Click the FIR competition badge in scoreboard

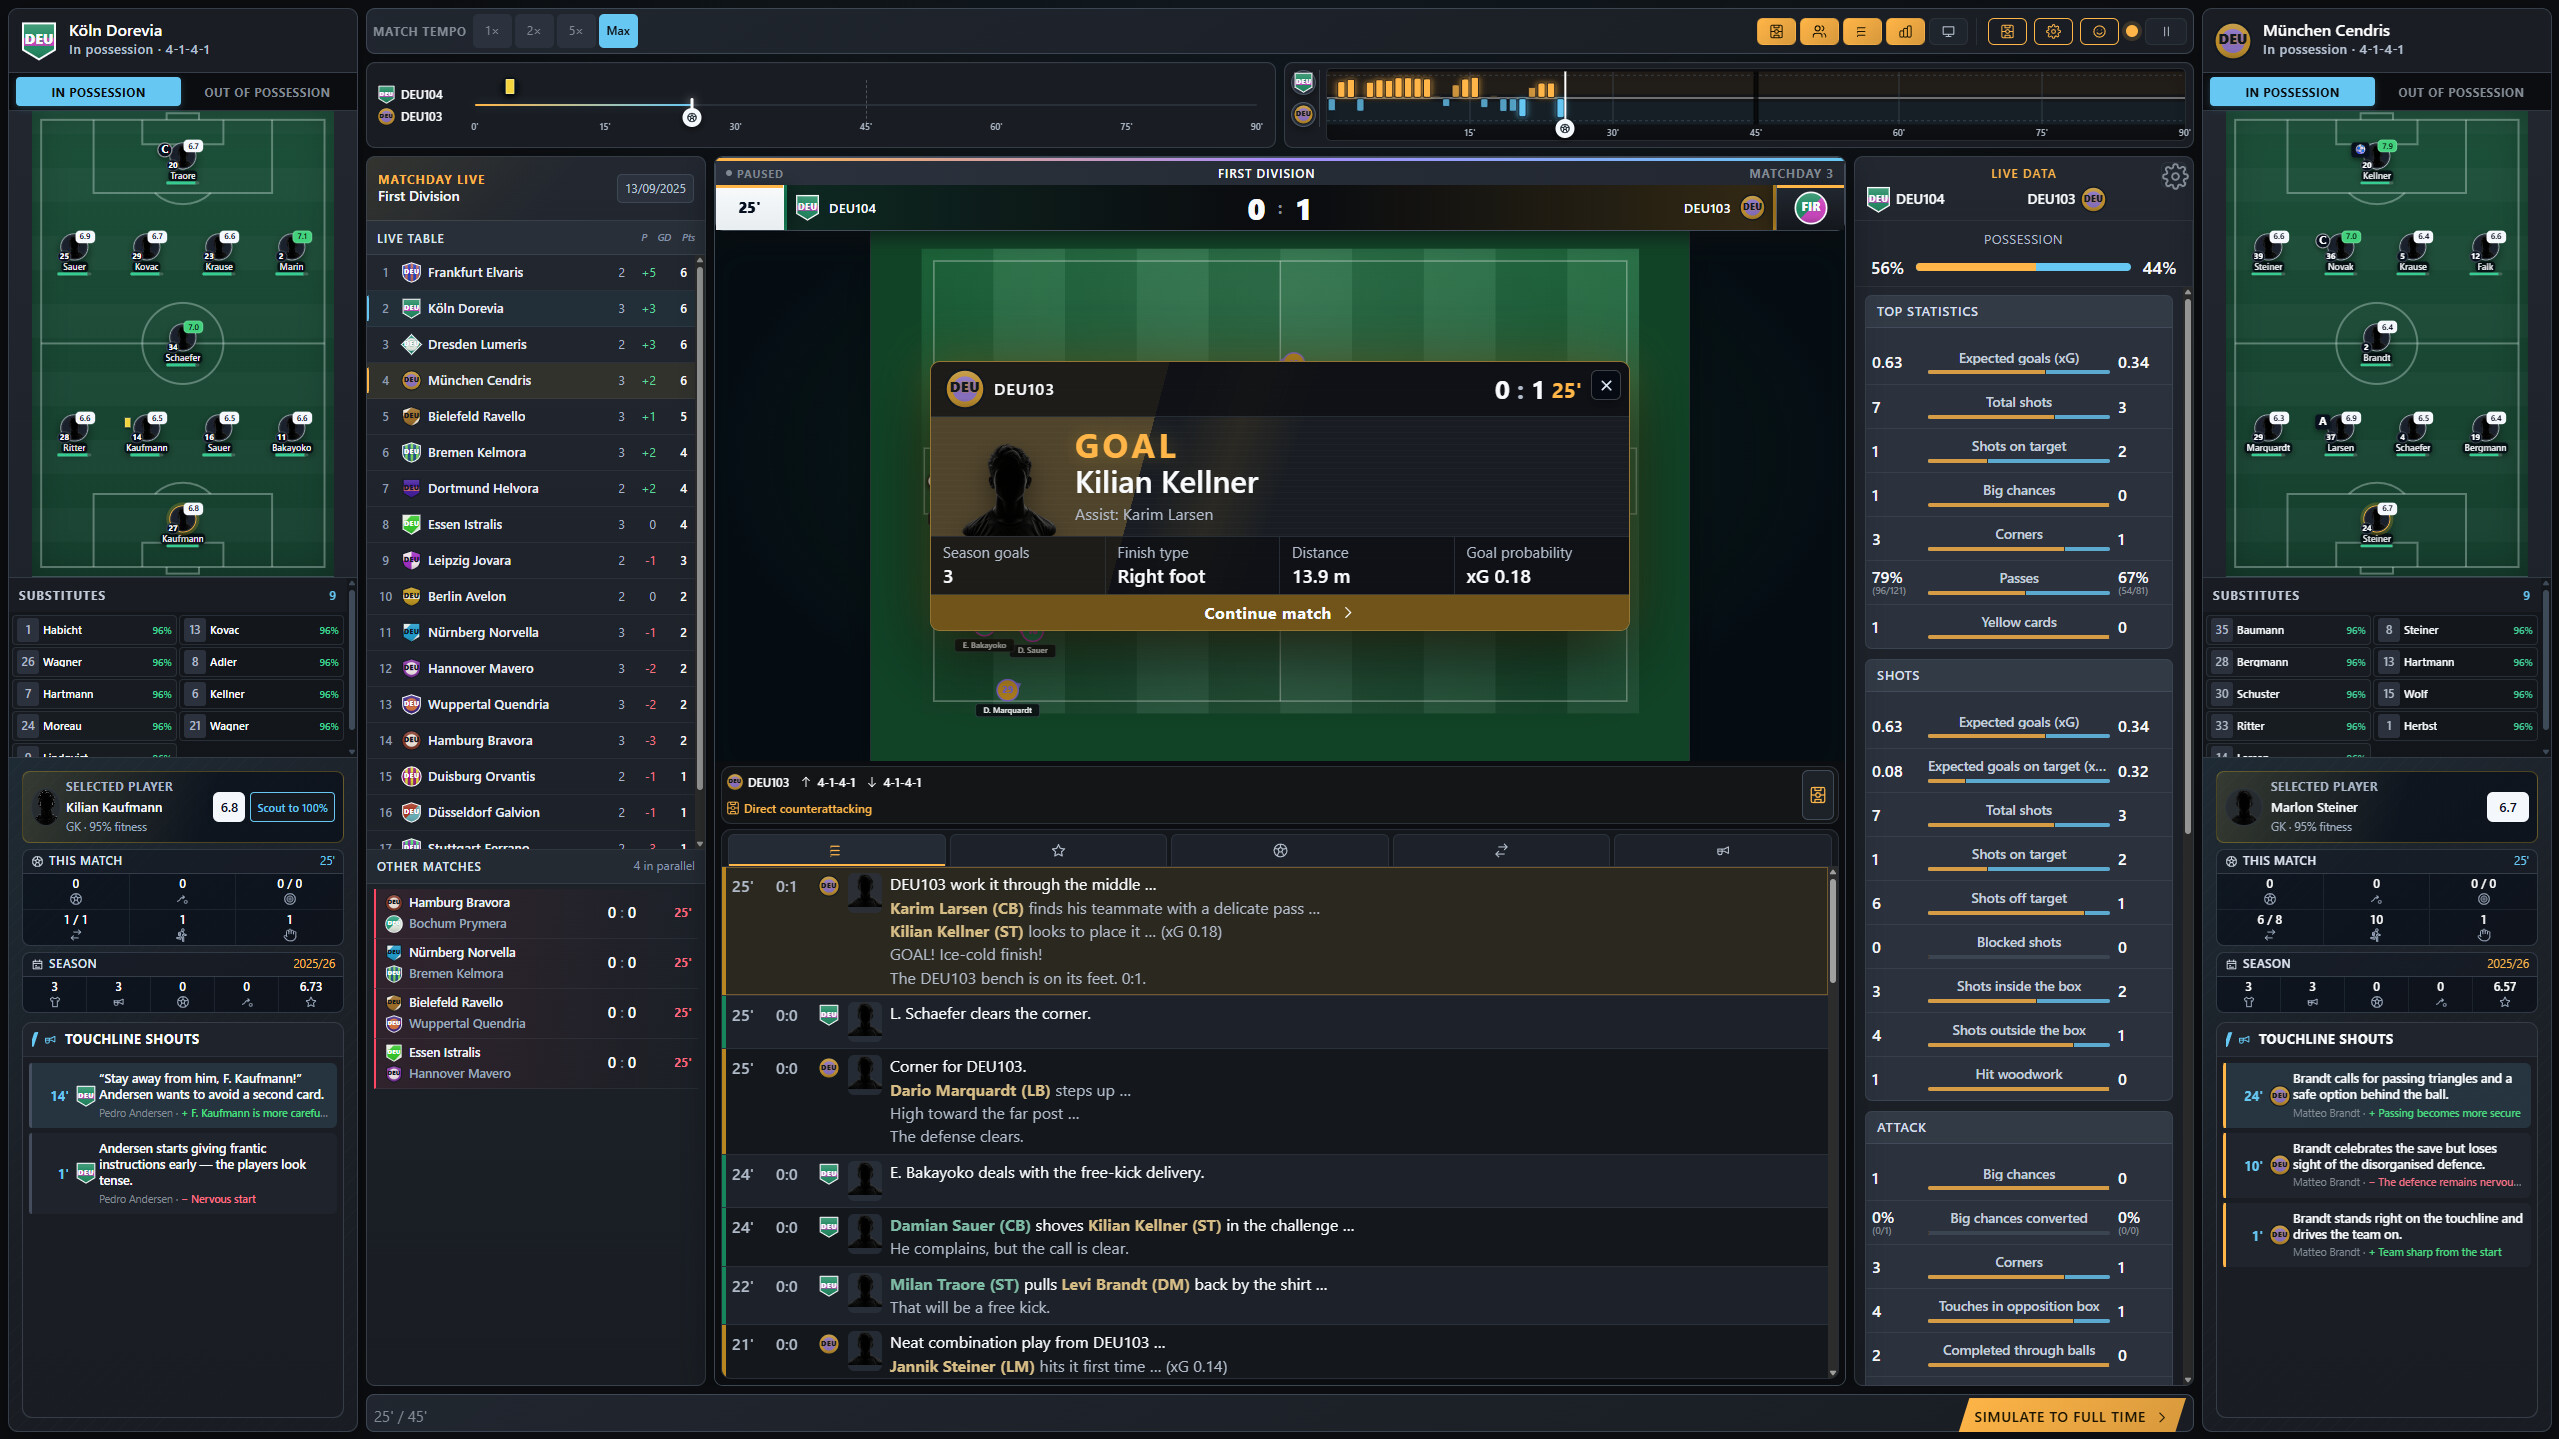click(1810, 208)
